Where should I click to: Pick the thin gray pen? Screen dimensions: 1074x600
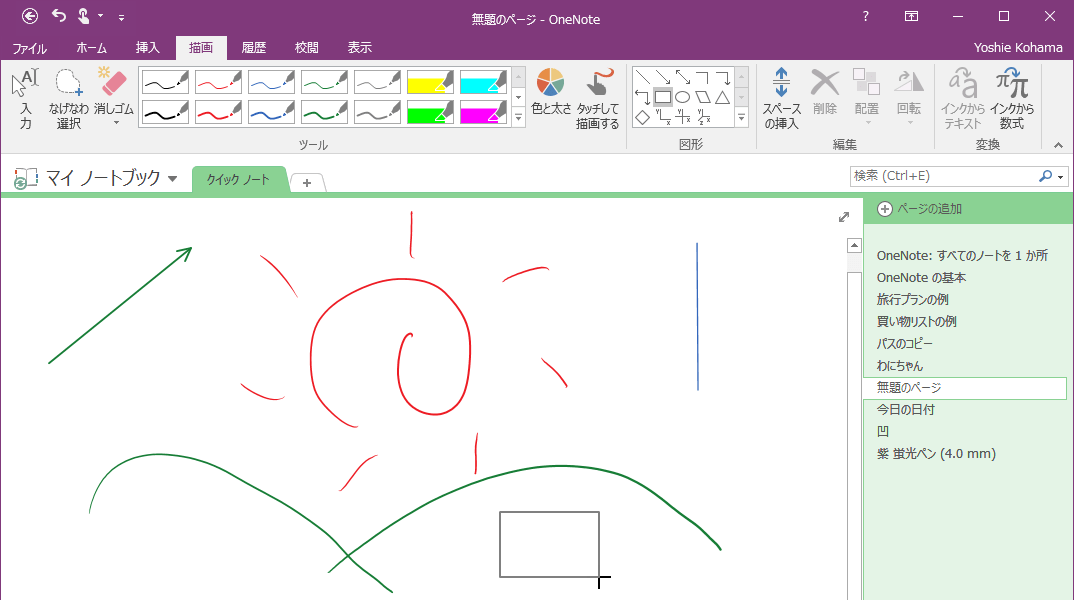[x=377, y=82]
